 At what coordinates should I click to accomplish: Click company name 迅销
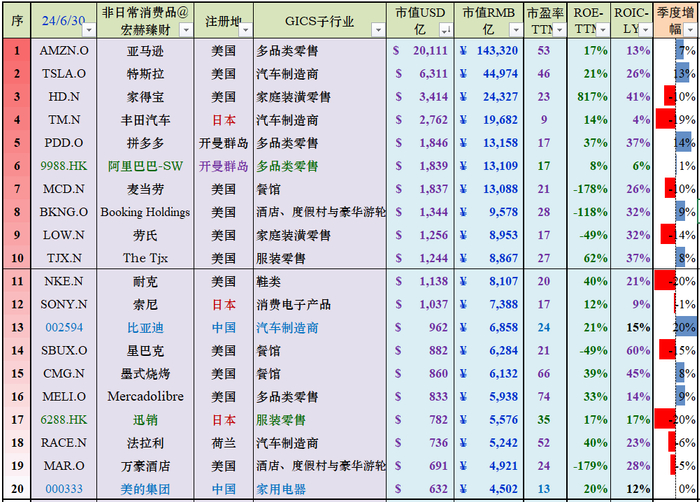point(146,419)
